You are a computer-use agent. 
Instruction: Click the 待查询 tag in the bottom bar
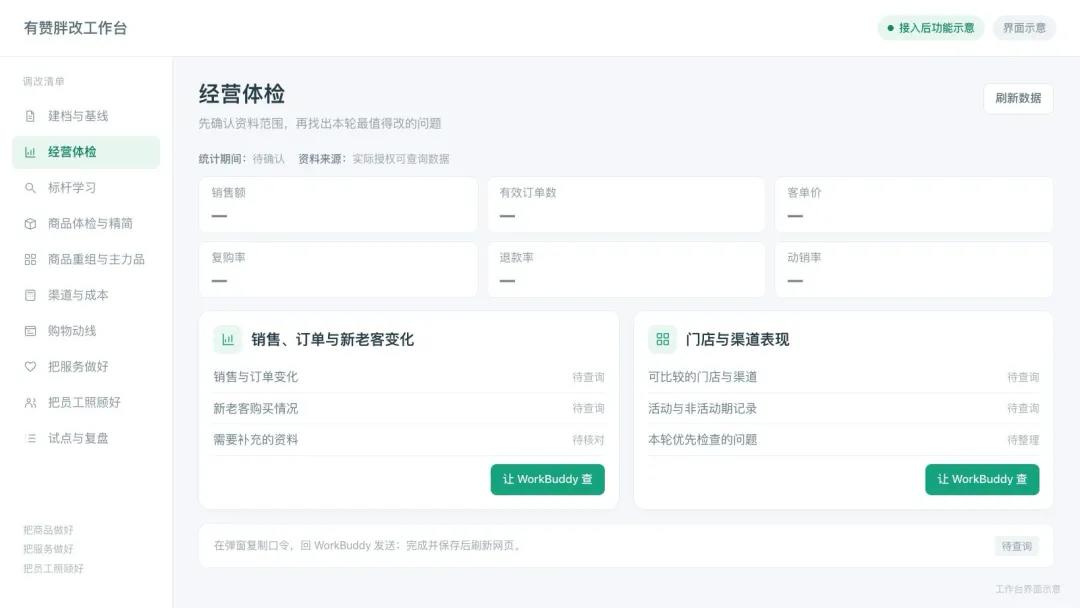point(1017,546)
